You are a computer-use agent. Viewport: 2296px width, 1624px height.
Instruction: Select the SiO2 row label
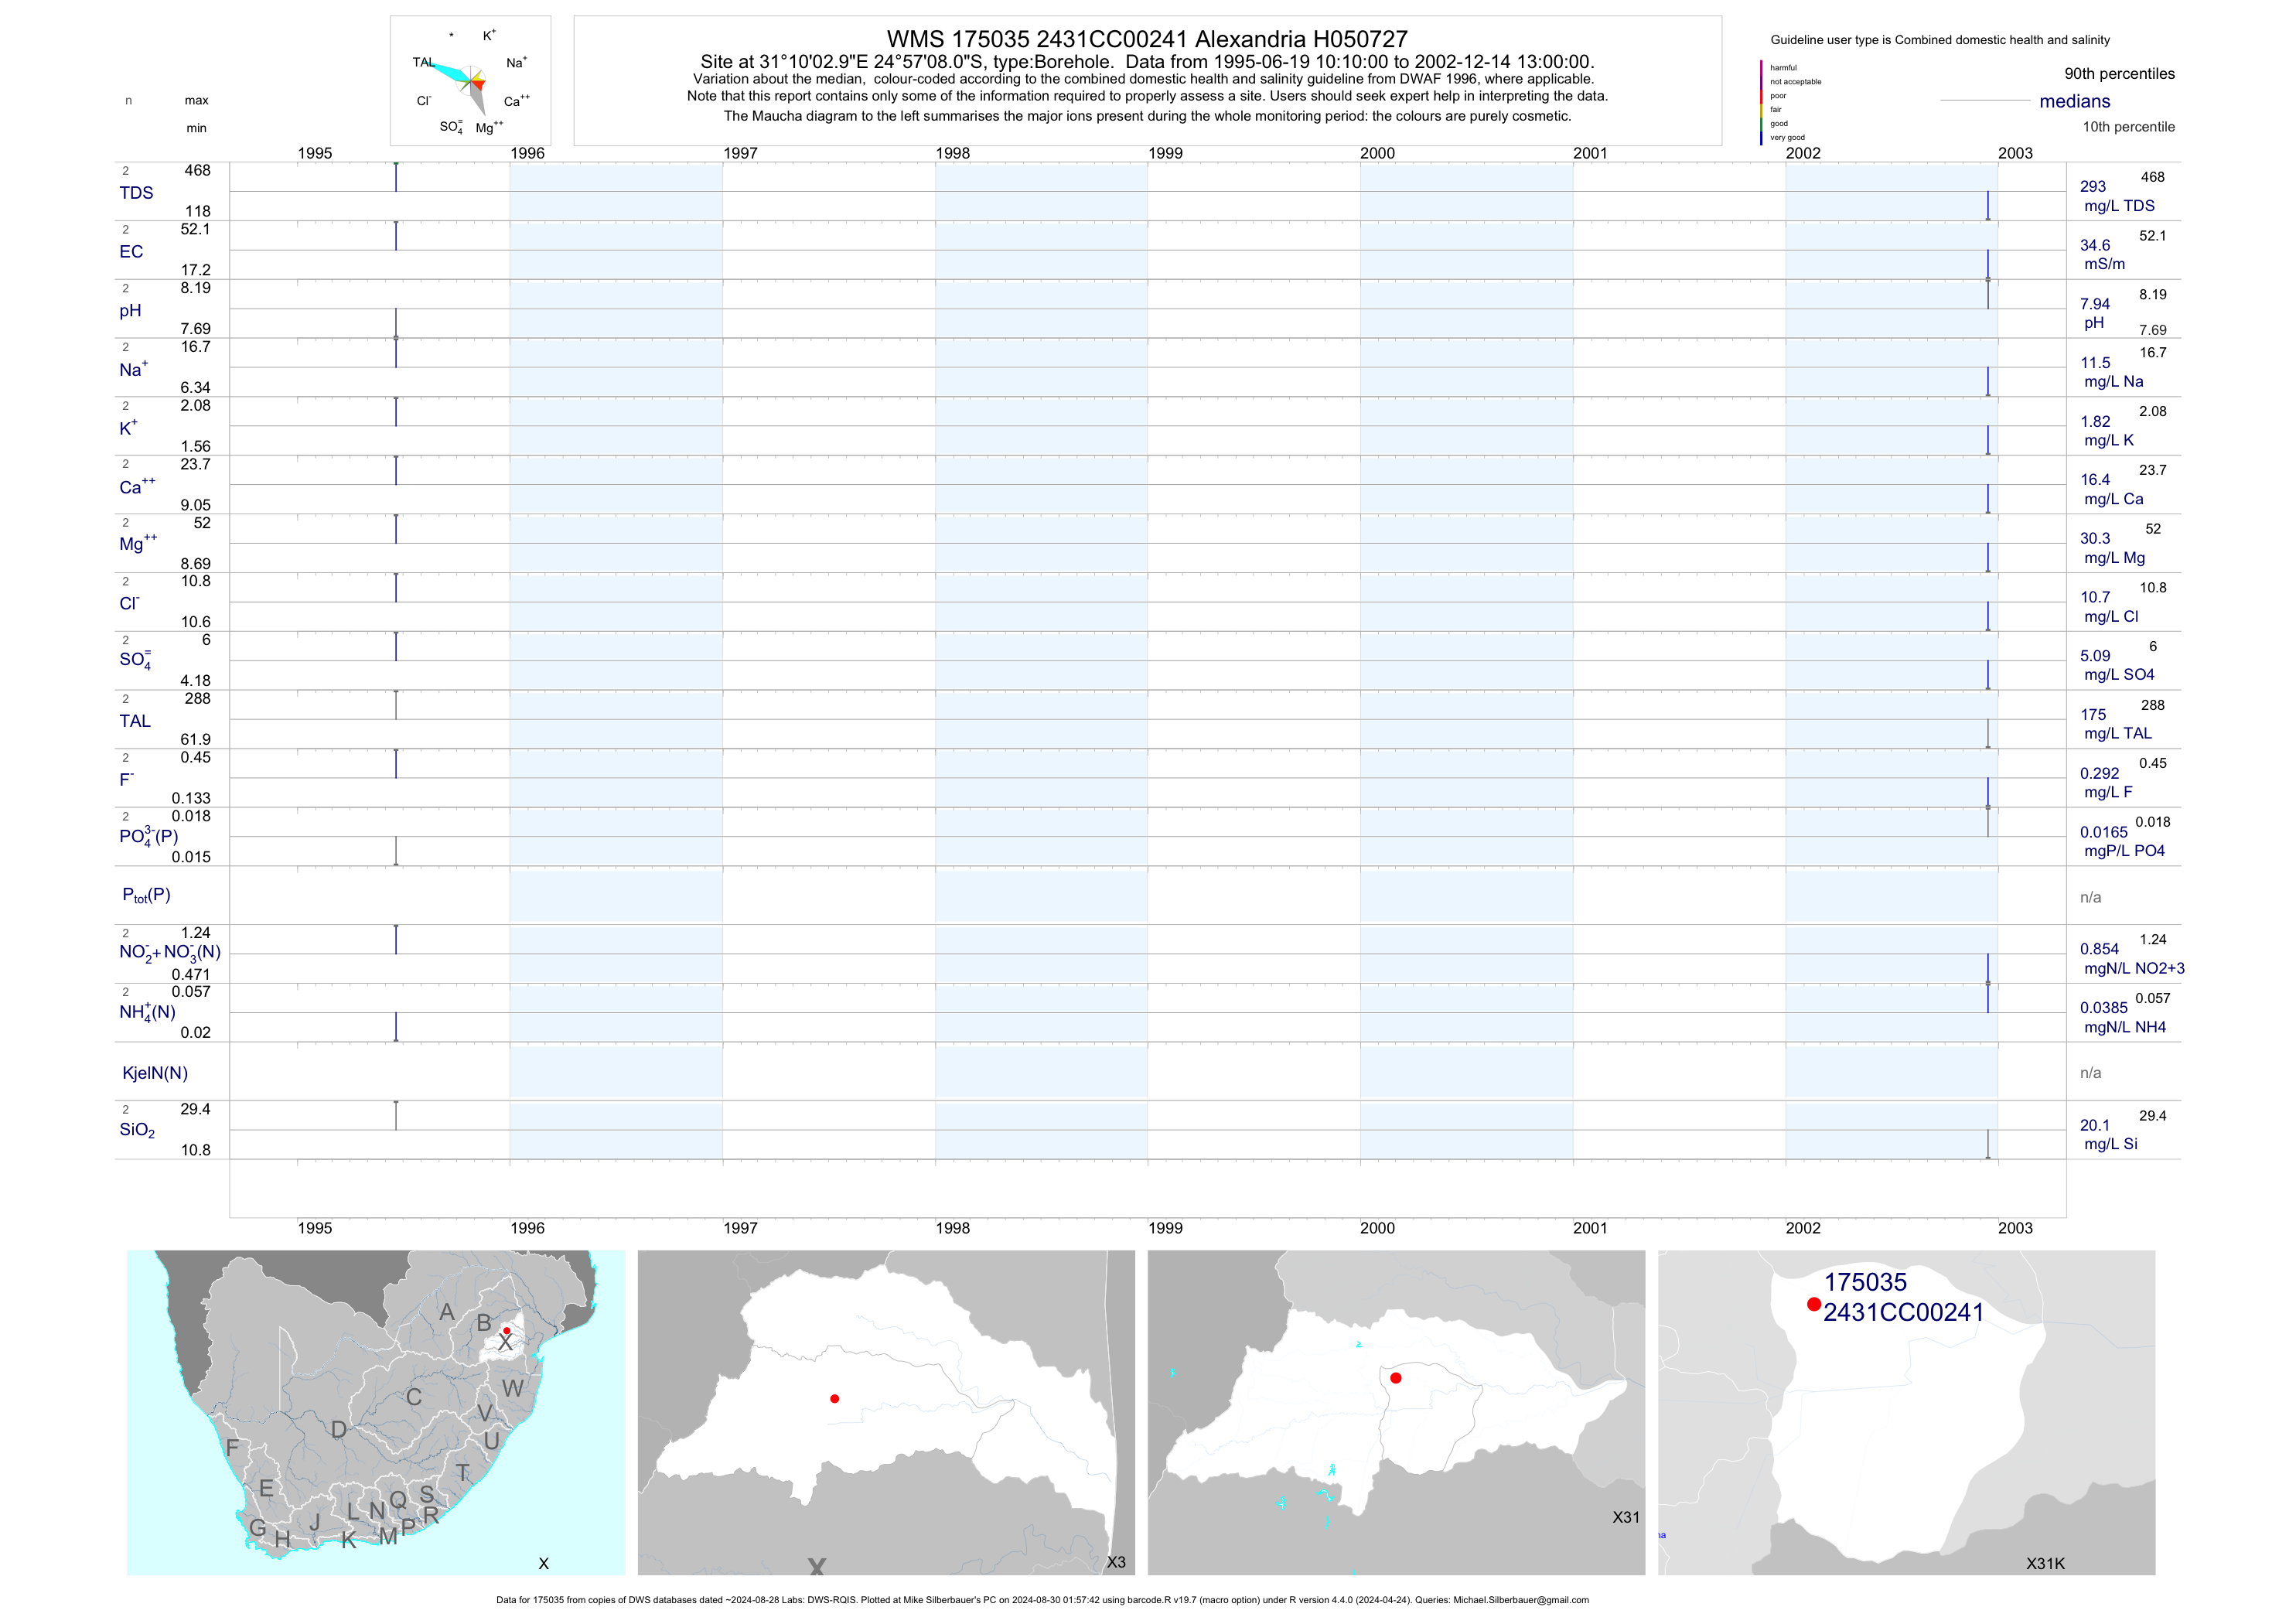pos(137,1130)
